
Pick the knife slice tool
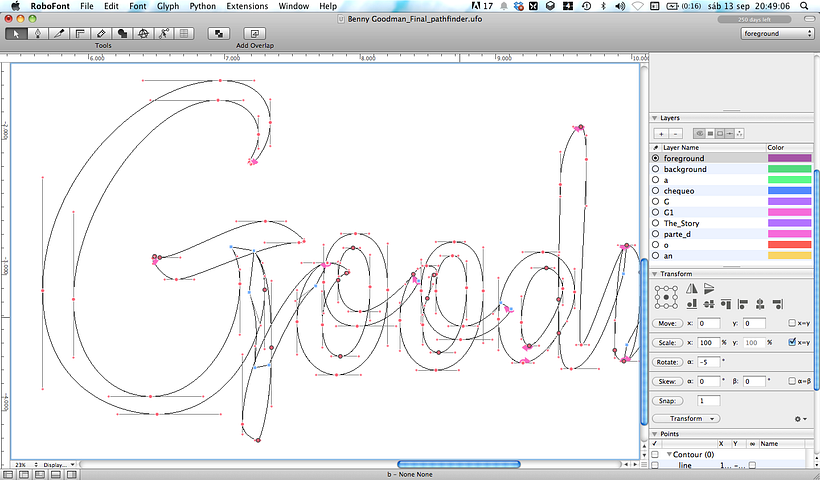pos(59,33)
